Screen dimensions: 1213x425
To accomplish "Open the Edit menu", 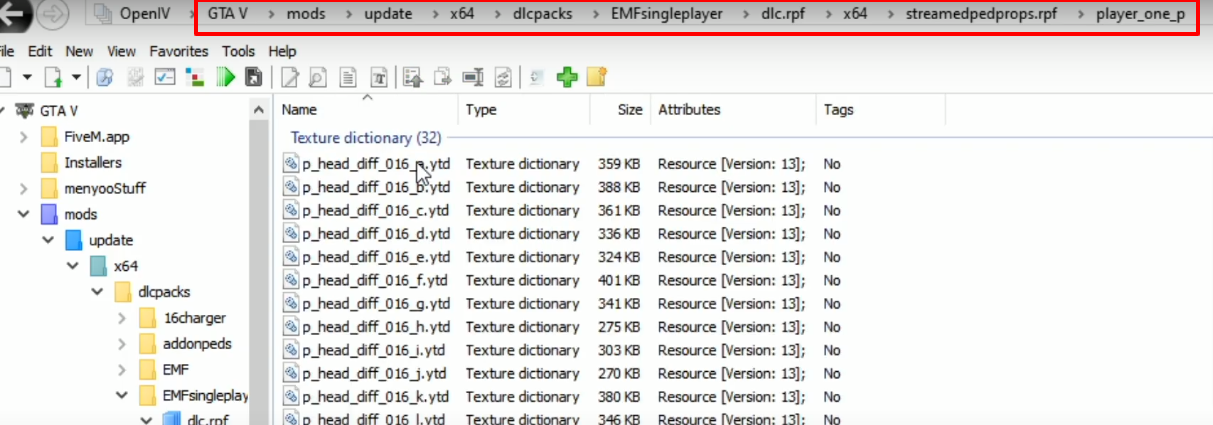I will coord(41,51).
